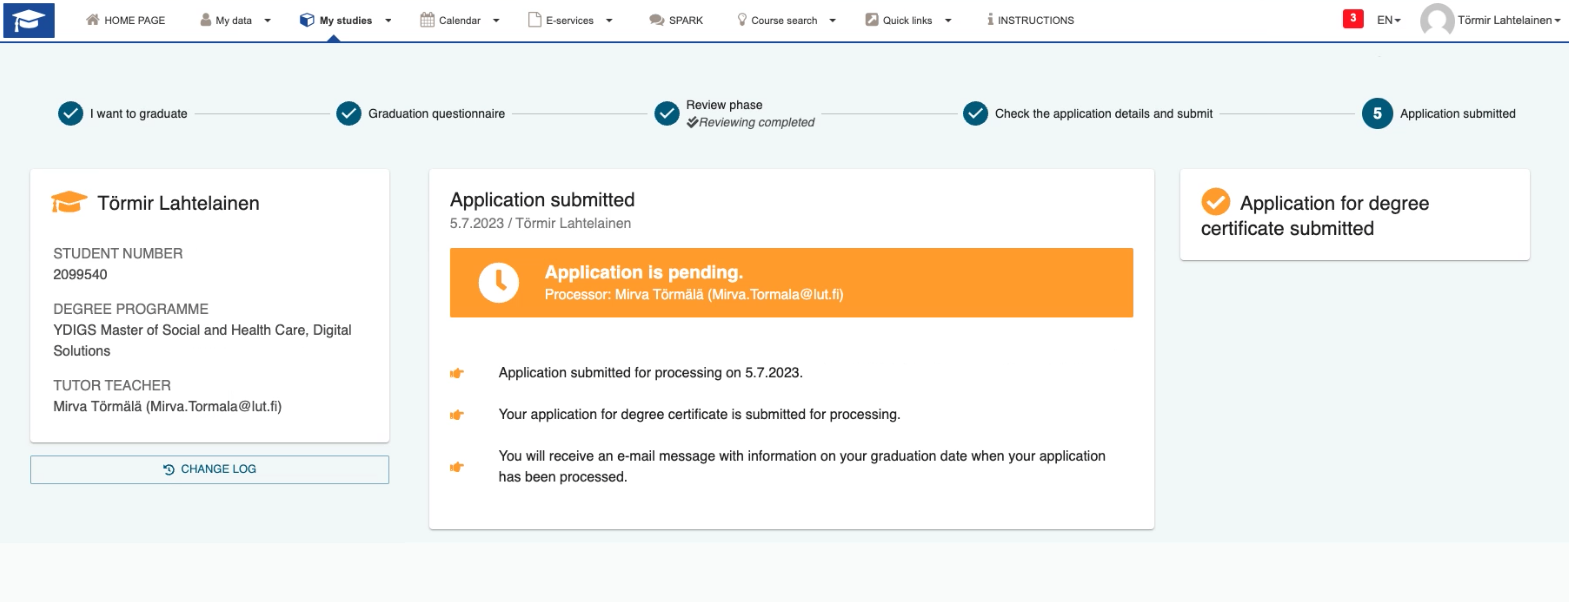Click the Processor Mirva Törmälä line in banner

click(694, 295)
